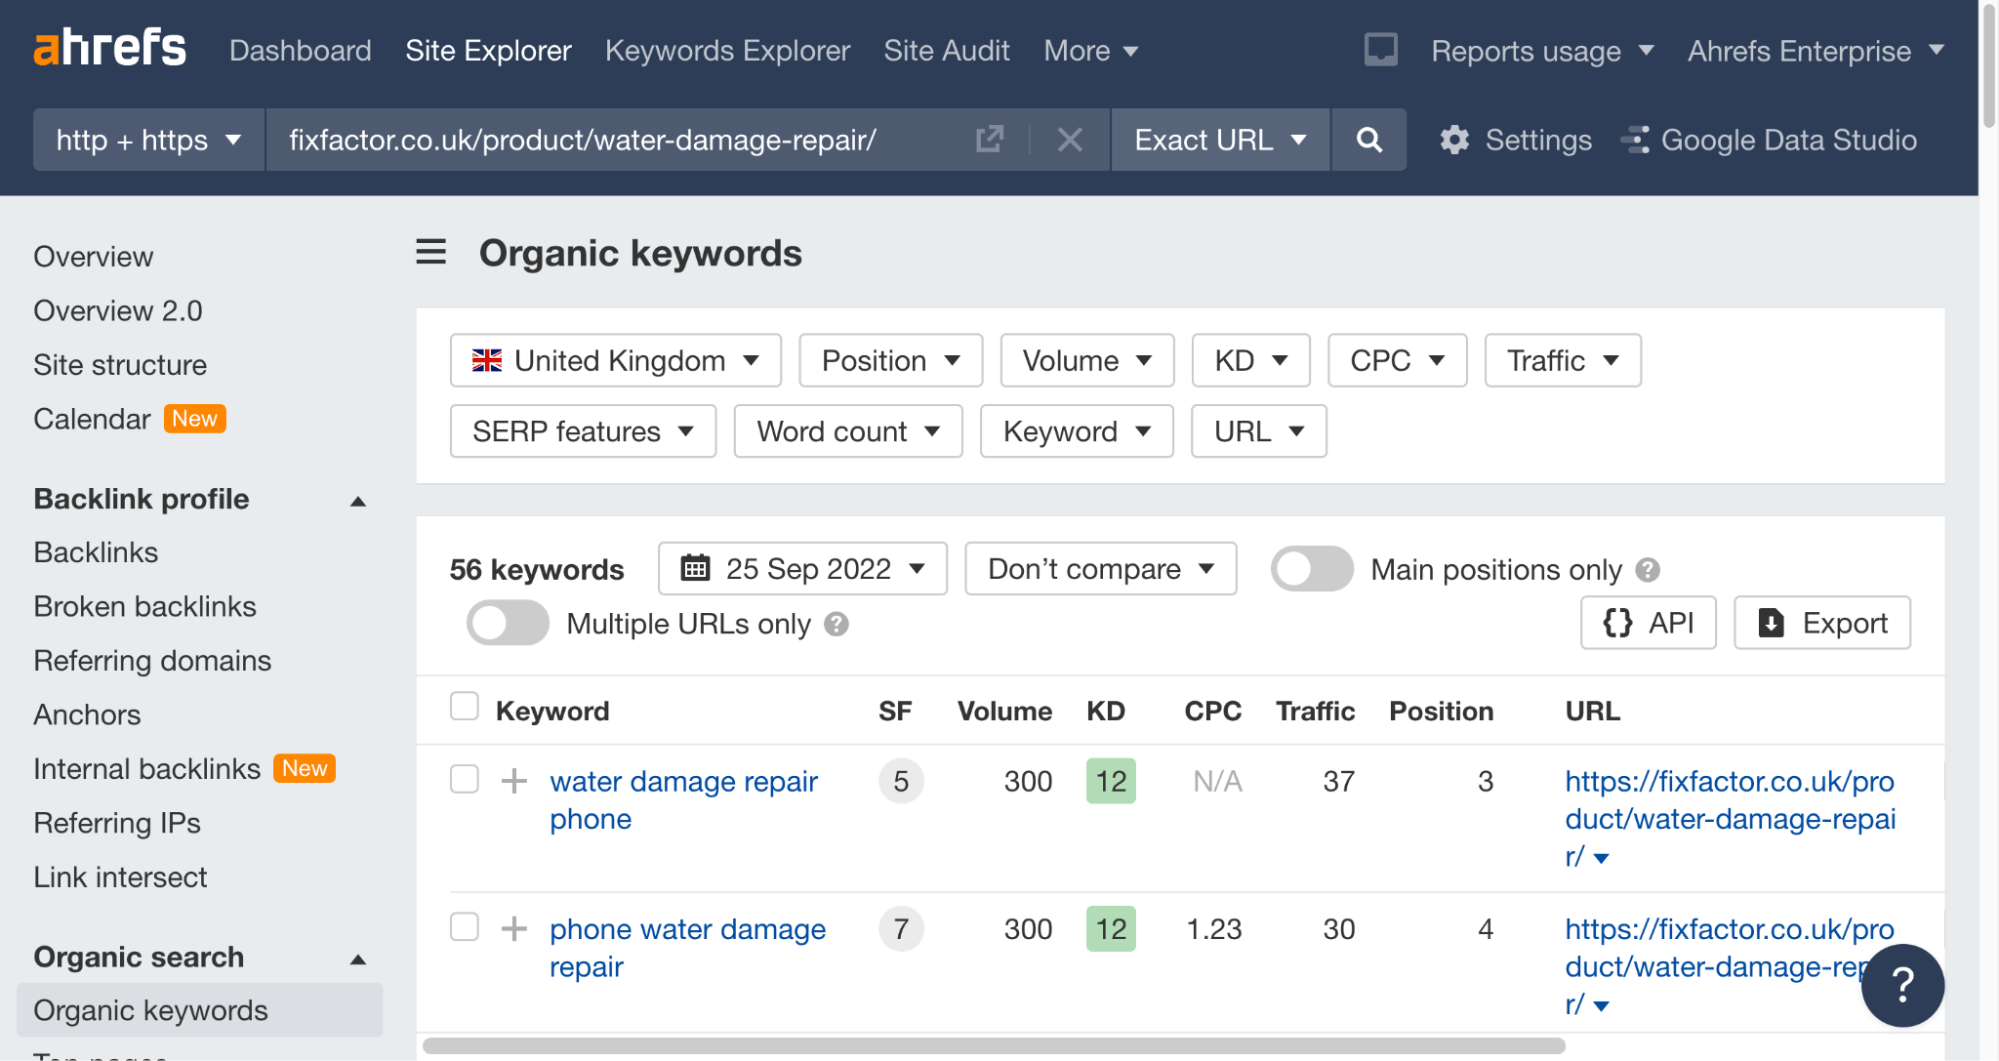1999x1061 pixels.
Task: Turn on 'Multiple URLs only'
Action: coord(506,622)
